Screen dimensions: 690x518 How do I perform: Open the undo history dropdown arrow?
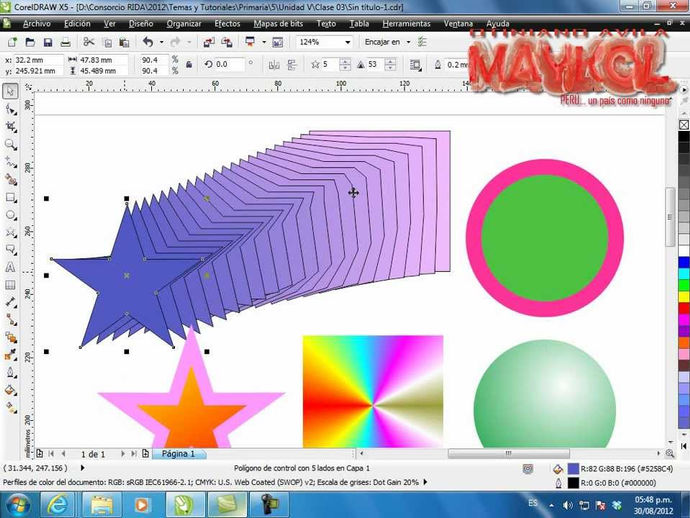point(161,42)
